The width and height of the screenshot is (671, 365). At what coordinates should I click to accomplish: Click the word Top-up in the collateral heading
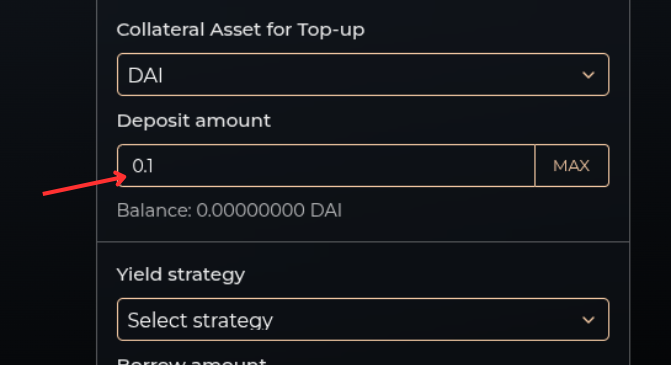(x=331, y=30)
